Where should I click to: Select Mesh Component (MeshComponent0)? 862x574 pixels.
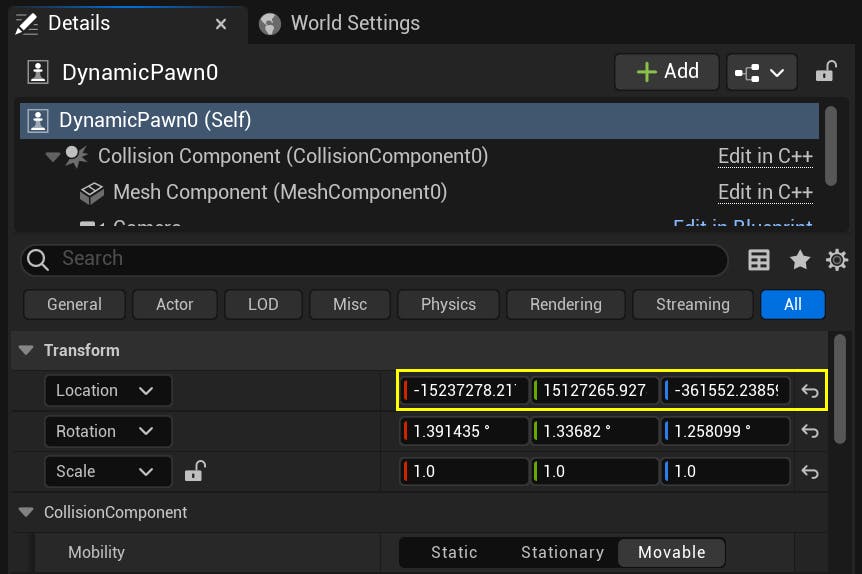pos(280,192)
